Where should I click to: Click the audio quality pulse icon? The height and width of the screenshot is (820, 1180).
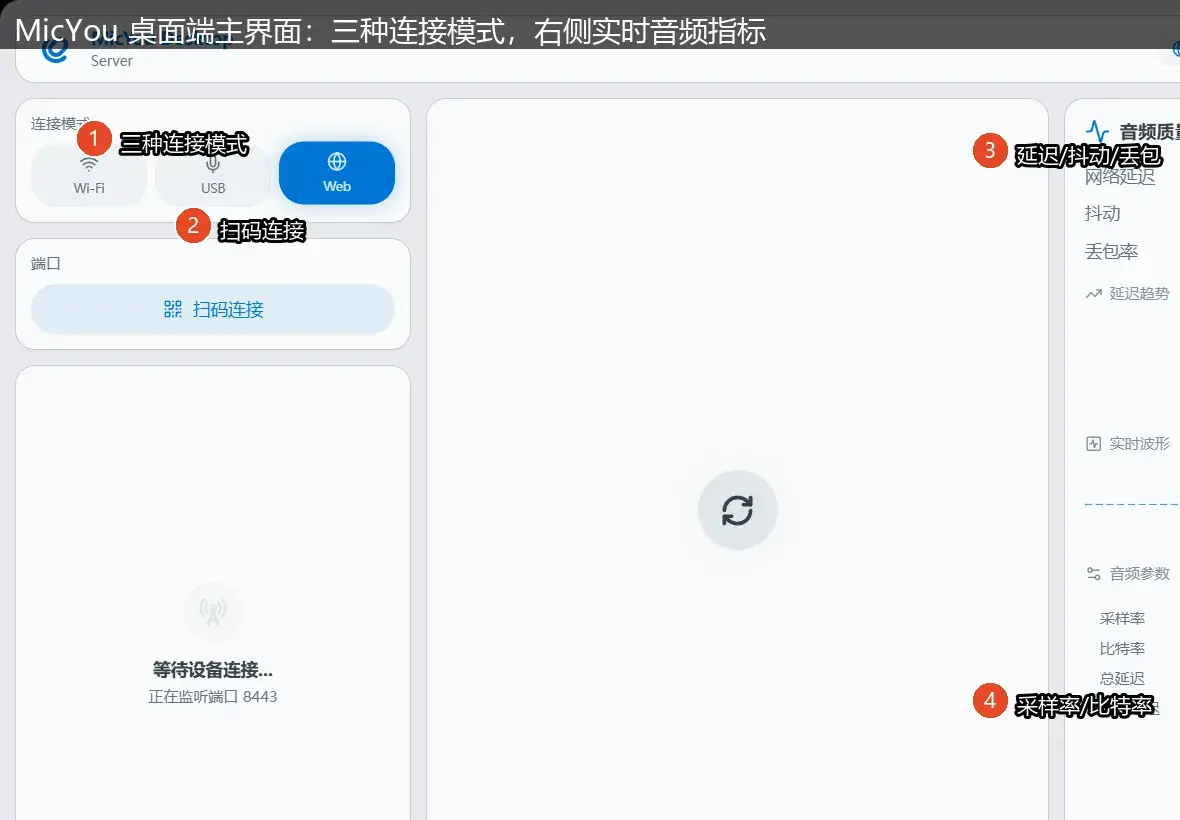pos(1097,132)
